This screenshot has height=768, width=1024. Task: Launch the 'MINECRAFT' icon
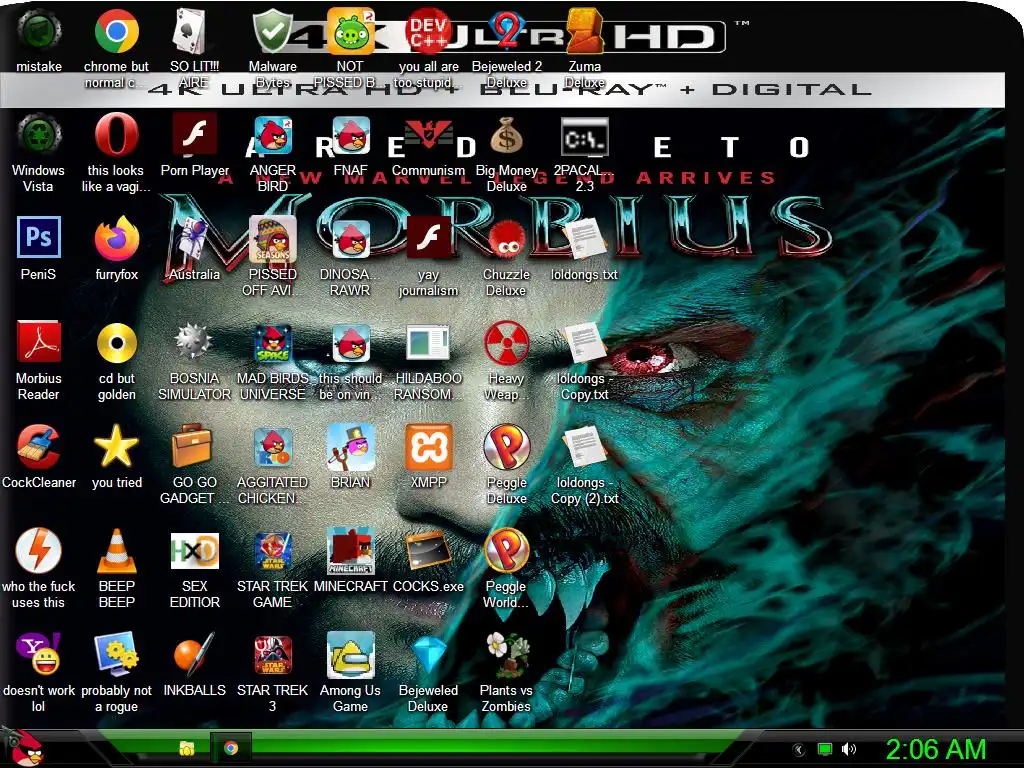[x=350, y=551]
